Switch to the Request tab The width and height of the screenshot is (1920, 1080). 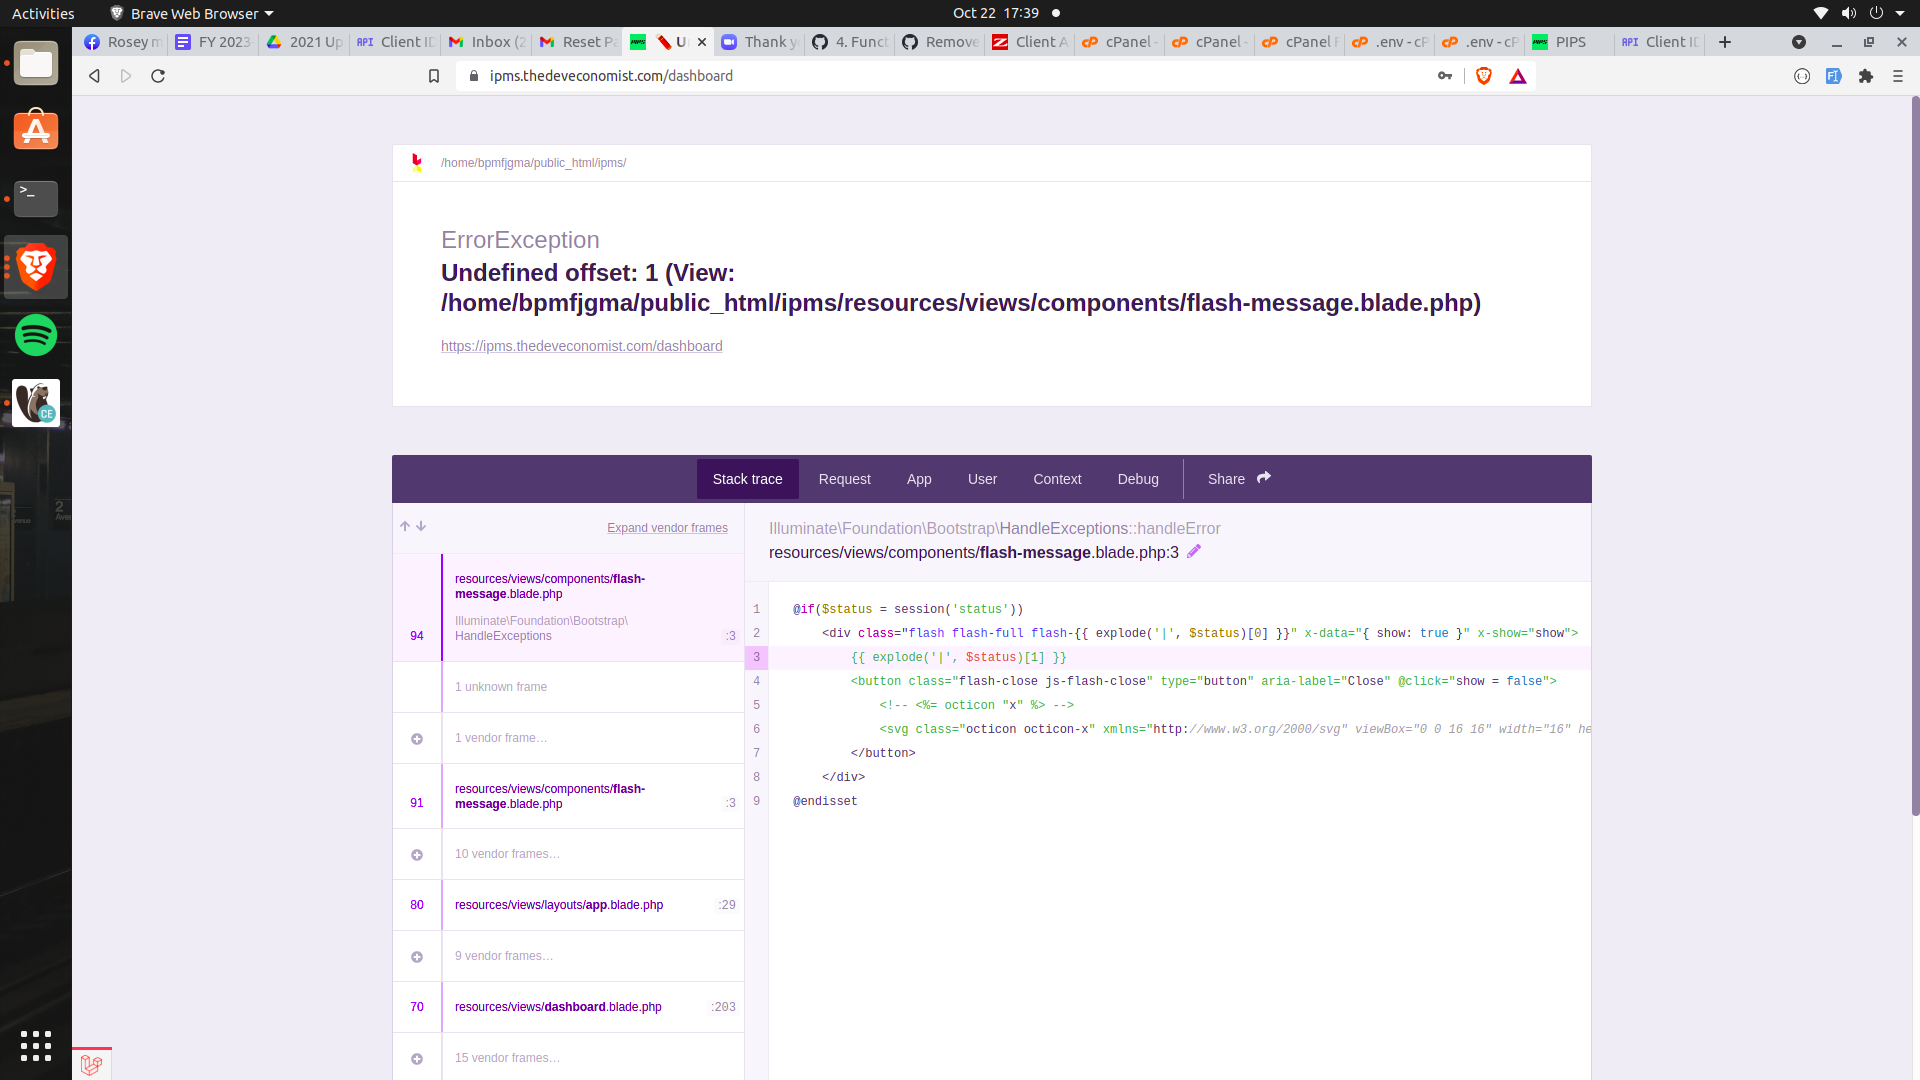845,479
